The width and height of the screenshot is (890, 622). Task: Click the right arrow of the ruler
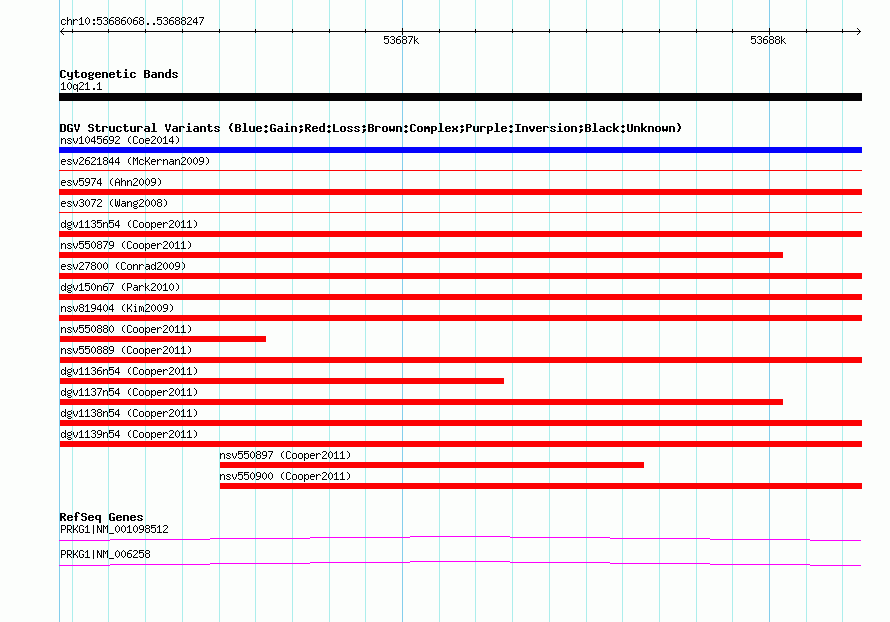858,32
